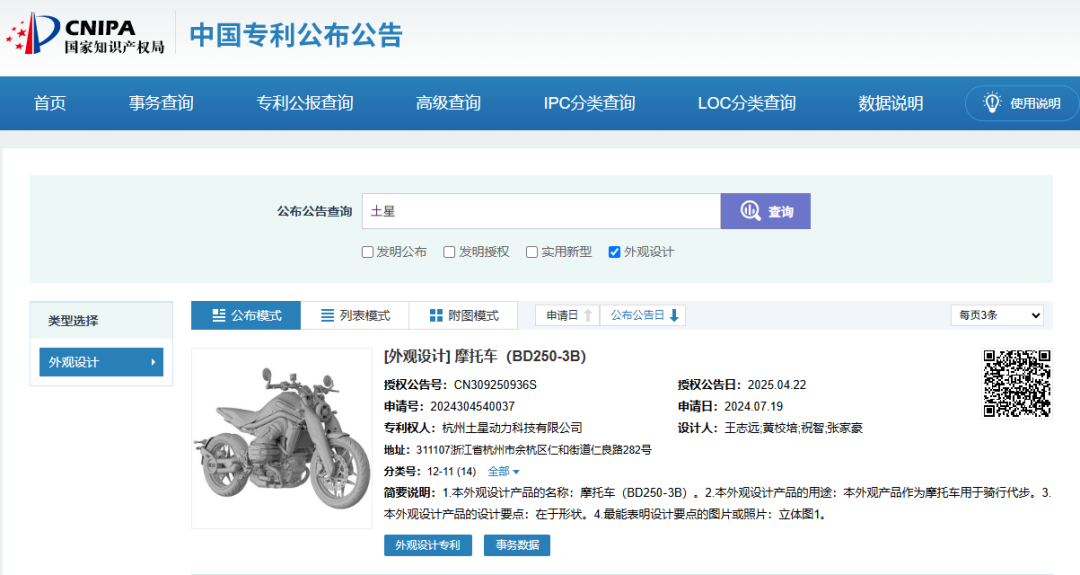Expand the 全部 classification dropdown
The width and height of the screenshot is (1080, 575).
[503, 472]
